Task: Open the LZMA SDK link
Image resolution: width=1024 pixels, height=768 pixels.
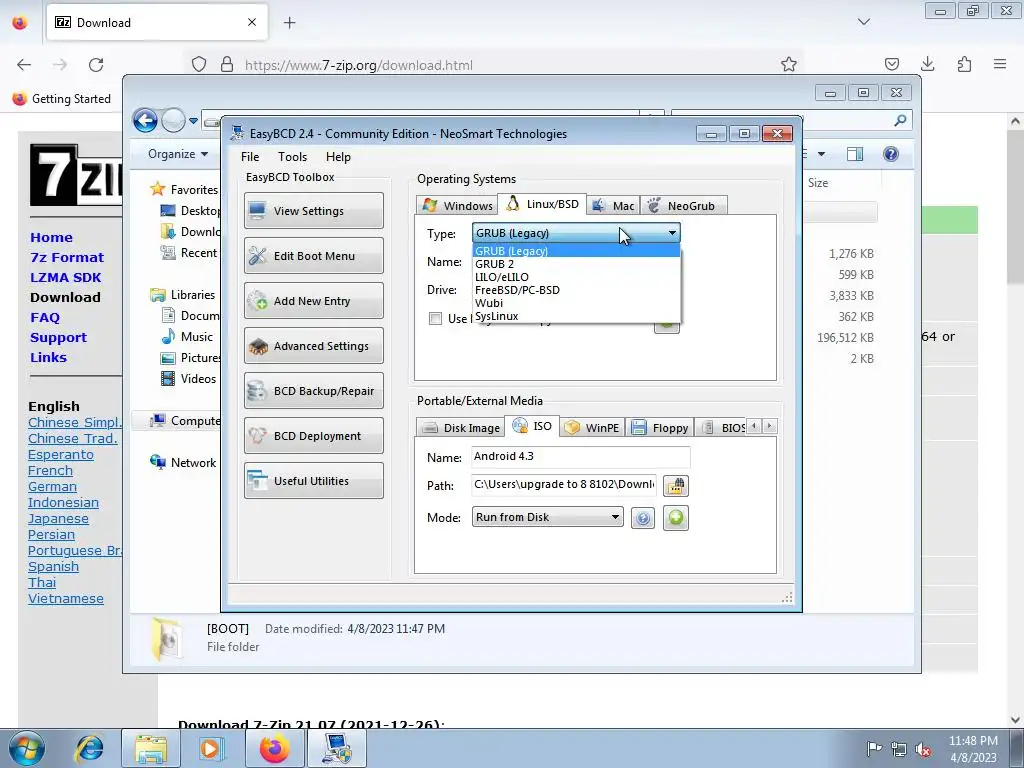Action: [65, 278]
